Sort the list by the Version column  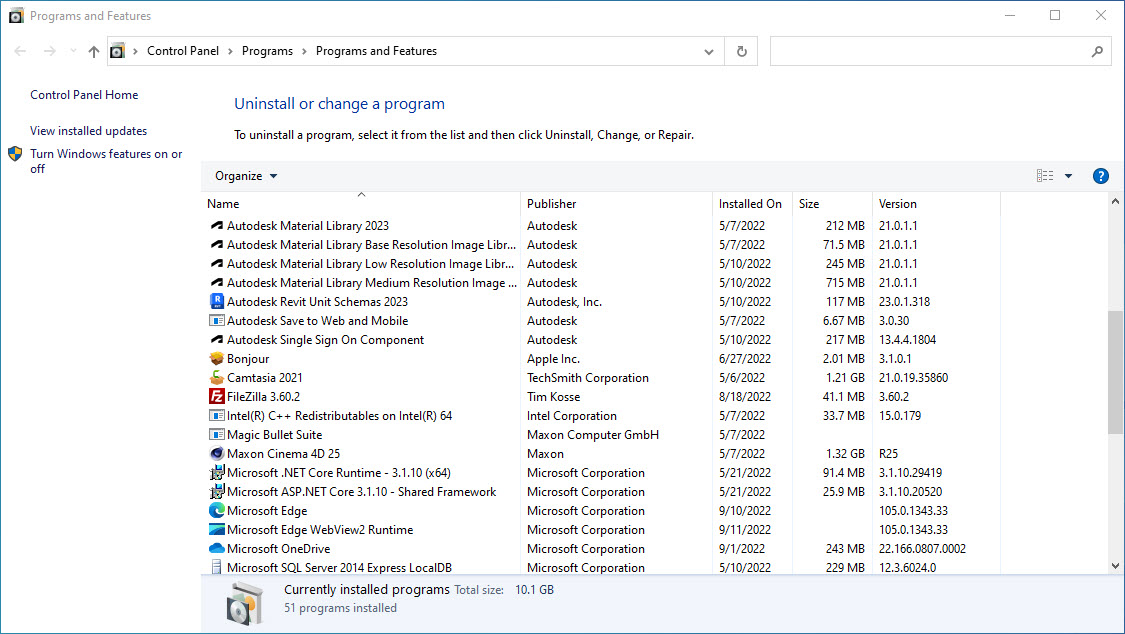(936, 204)
